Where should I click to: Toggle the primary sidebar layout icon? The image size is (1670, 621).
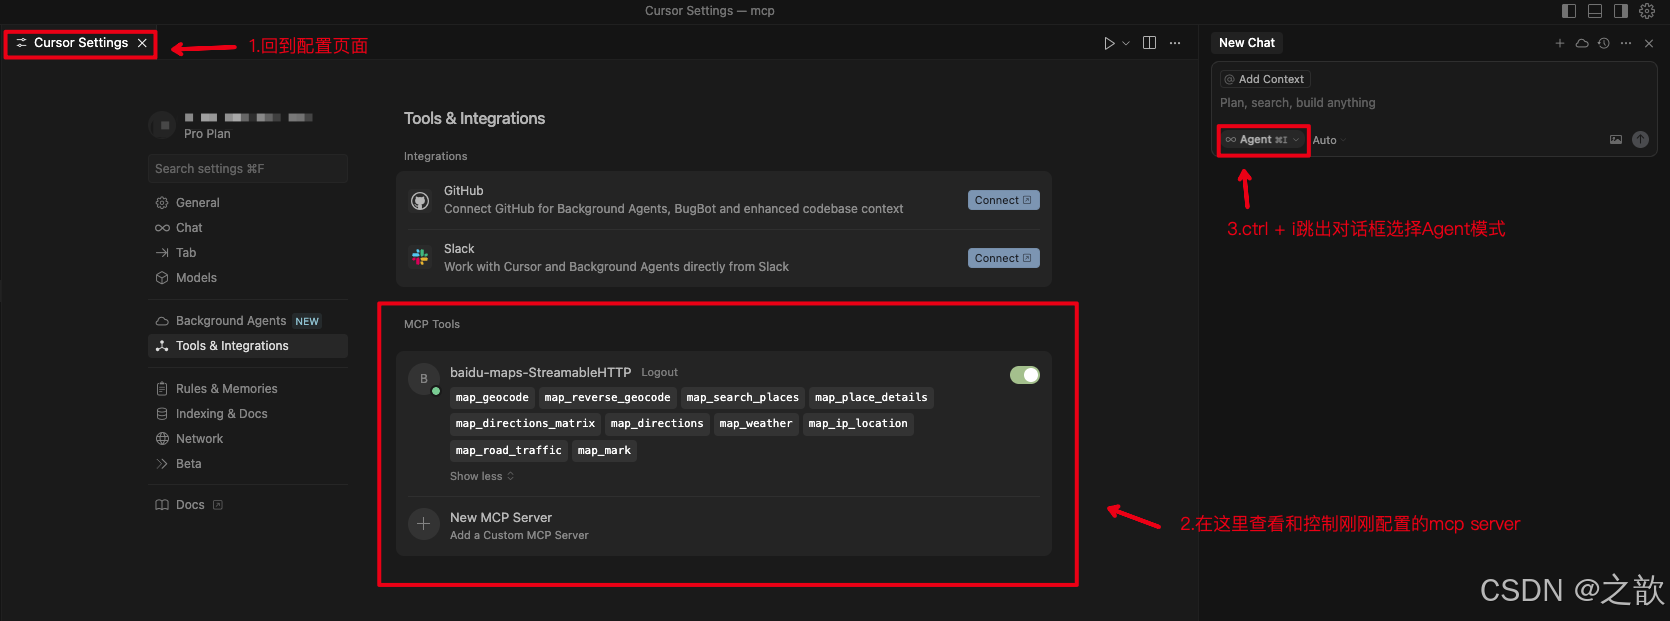point(1569,11)
